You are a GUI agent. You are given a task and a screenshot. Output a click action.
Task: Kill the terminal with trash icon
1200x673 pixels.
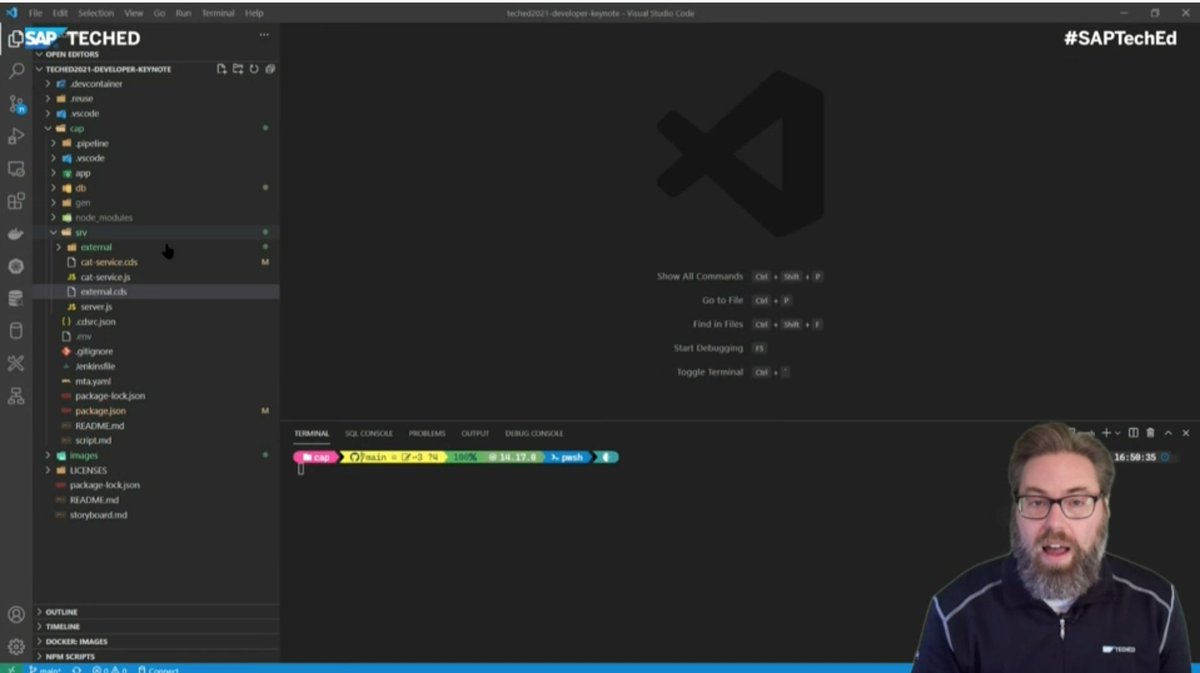pos(1150,433)
